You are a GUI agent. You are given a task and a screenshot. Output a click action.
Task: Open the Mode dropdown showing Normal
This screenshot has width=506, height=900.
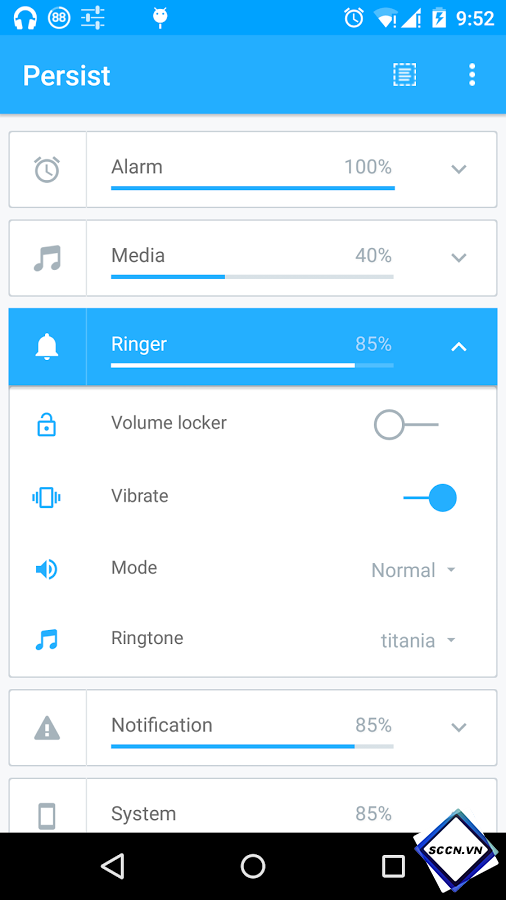pos(414,570)
